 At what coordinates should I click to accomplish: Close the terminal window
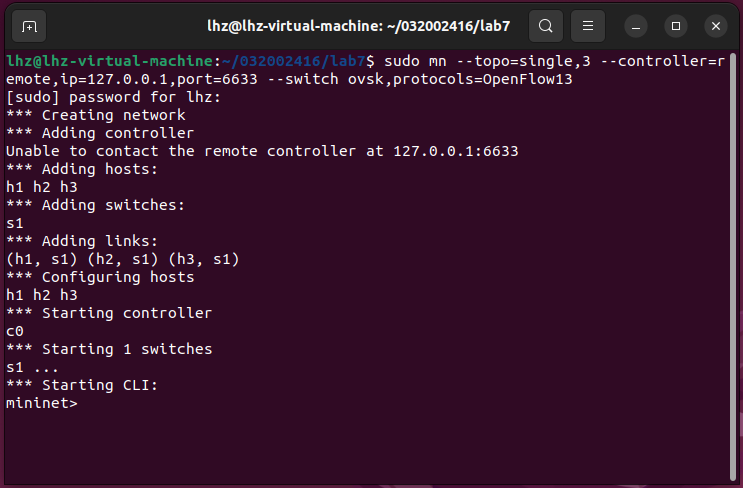tap(714, 25)
